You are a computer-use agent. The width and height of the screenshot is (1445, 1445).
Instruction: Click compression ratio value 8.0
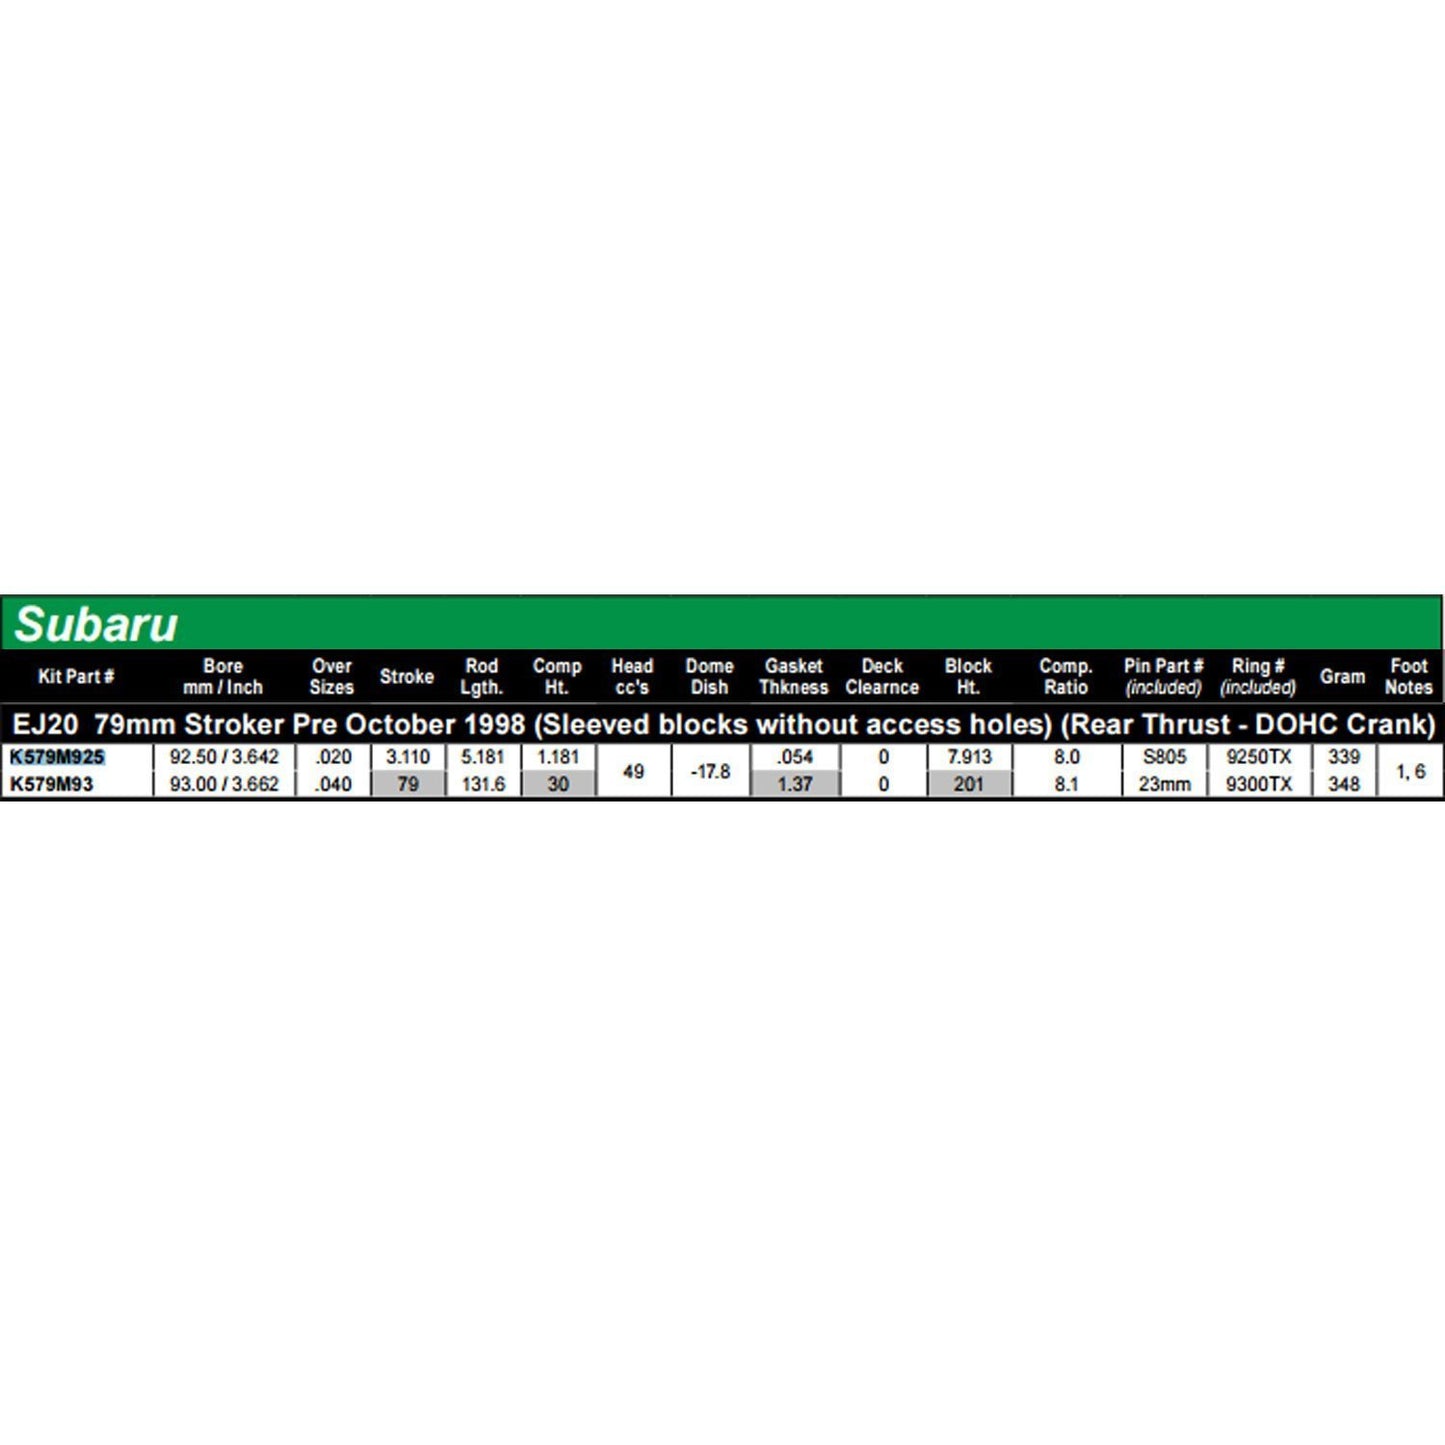(x=1067, y=758)
